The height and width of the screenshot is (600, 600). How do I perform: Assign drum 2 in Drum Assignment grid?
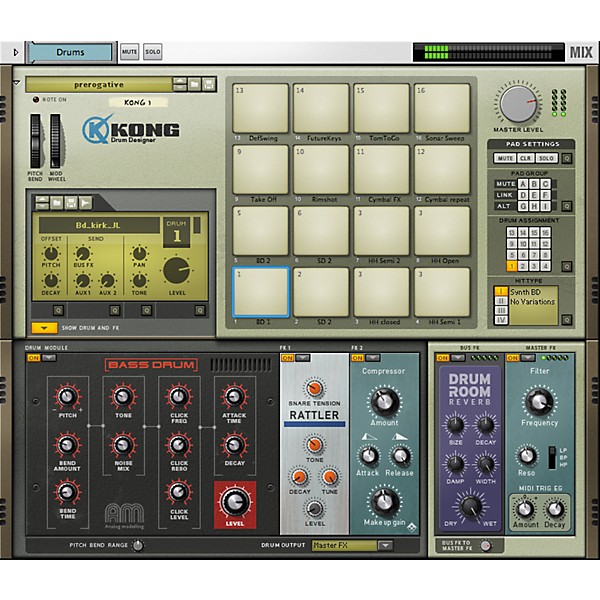point(523,266)
